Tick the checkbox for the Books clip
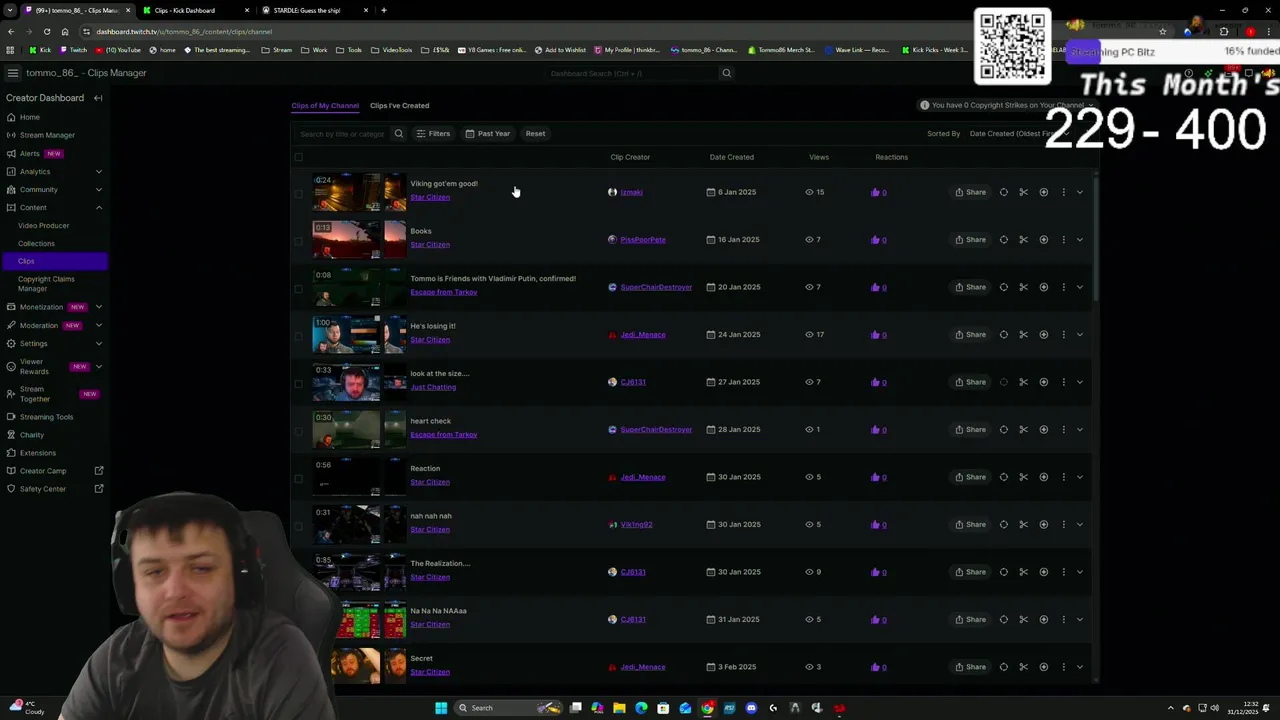1280x720 pixels. coord(298,241)
